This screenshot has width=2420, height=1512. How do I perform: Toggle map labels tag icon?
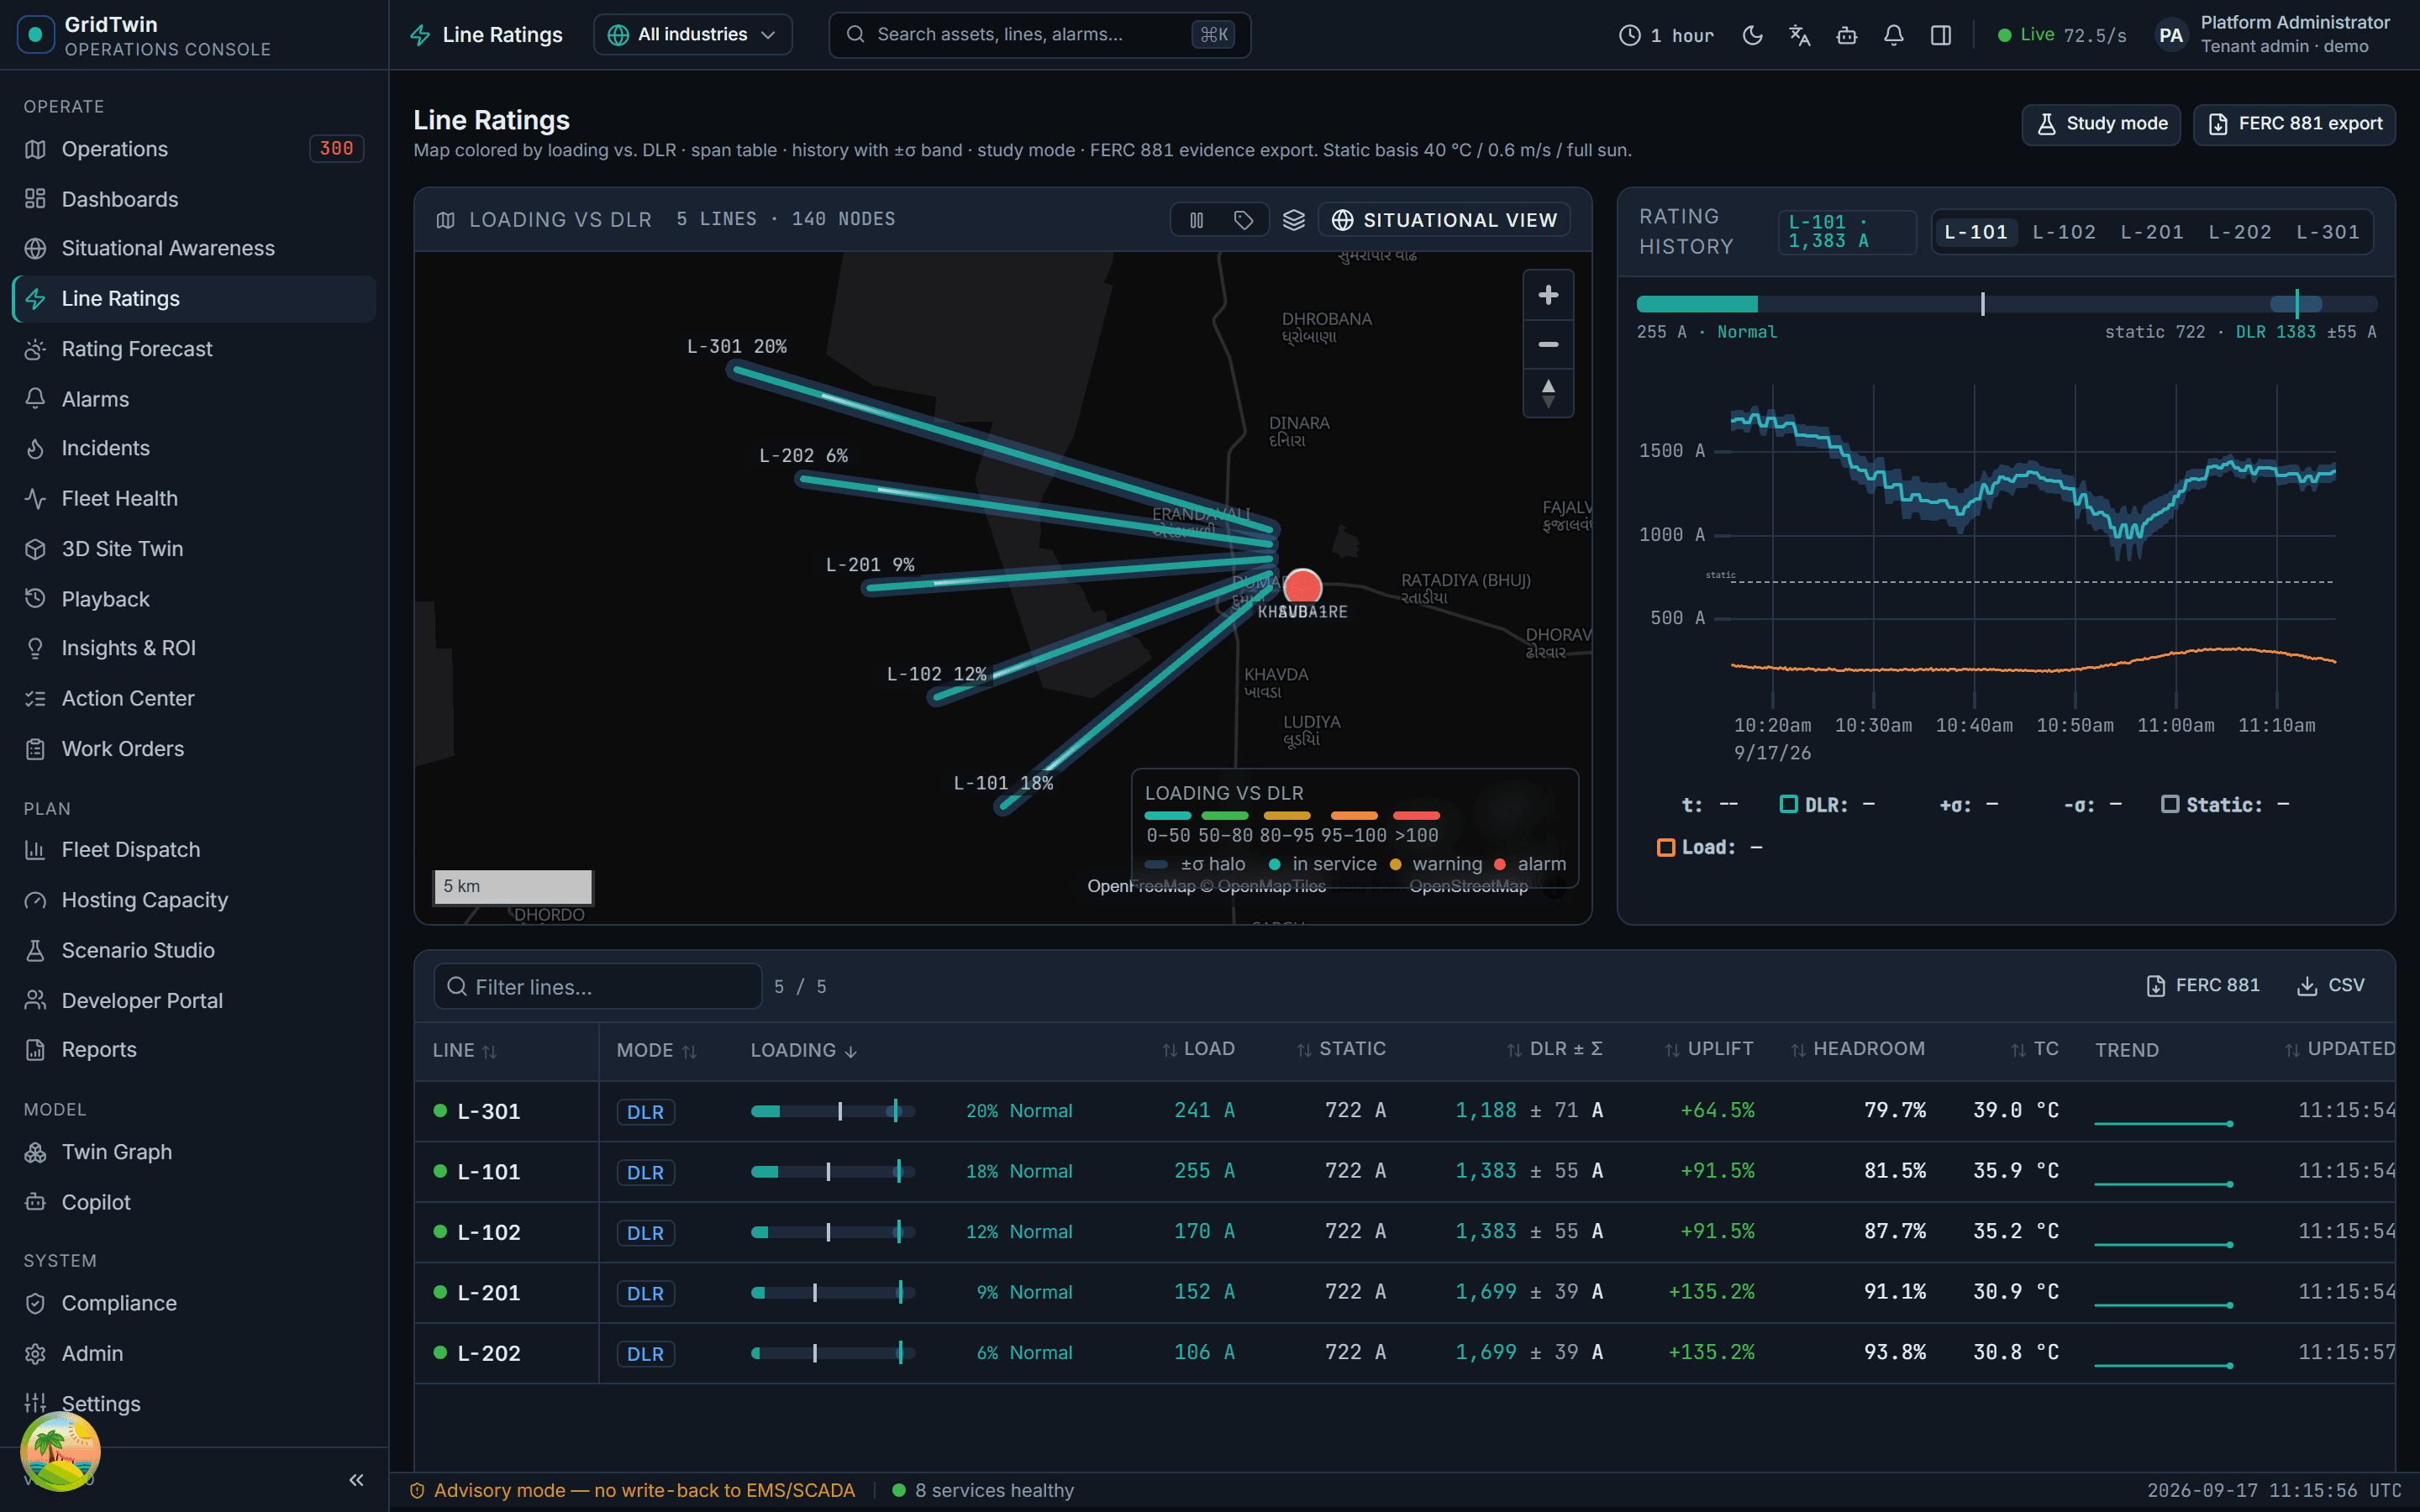click(x=1243, y=220)
